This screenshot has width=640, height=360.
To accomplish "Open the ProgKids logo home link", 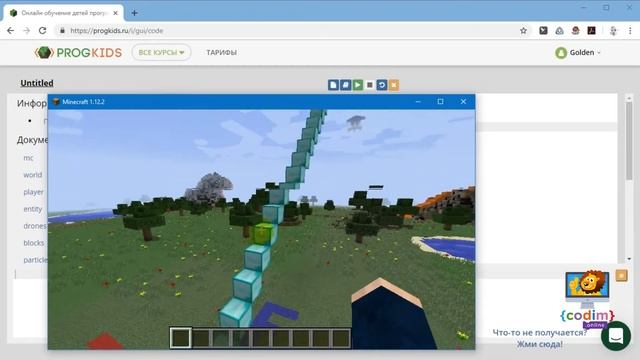I will coord(78,53).
